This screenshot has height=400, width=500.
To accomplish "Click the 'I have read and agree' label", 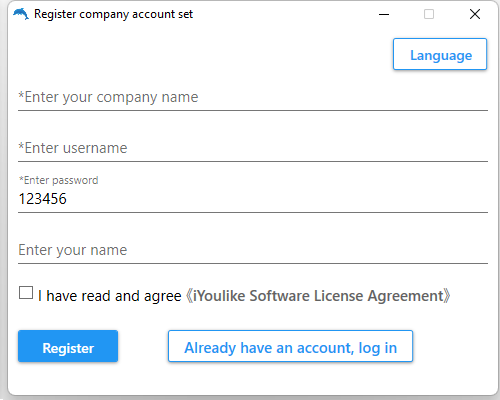I will [x=110, y=296].
